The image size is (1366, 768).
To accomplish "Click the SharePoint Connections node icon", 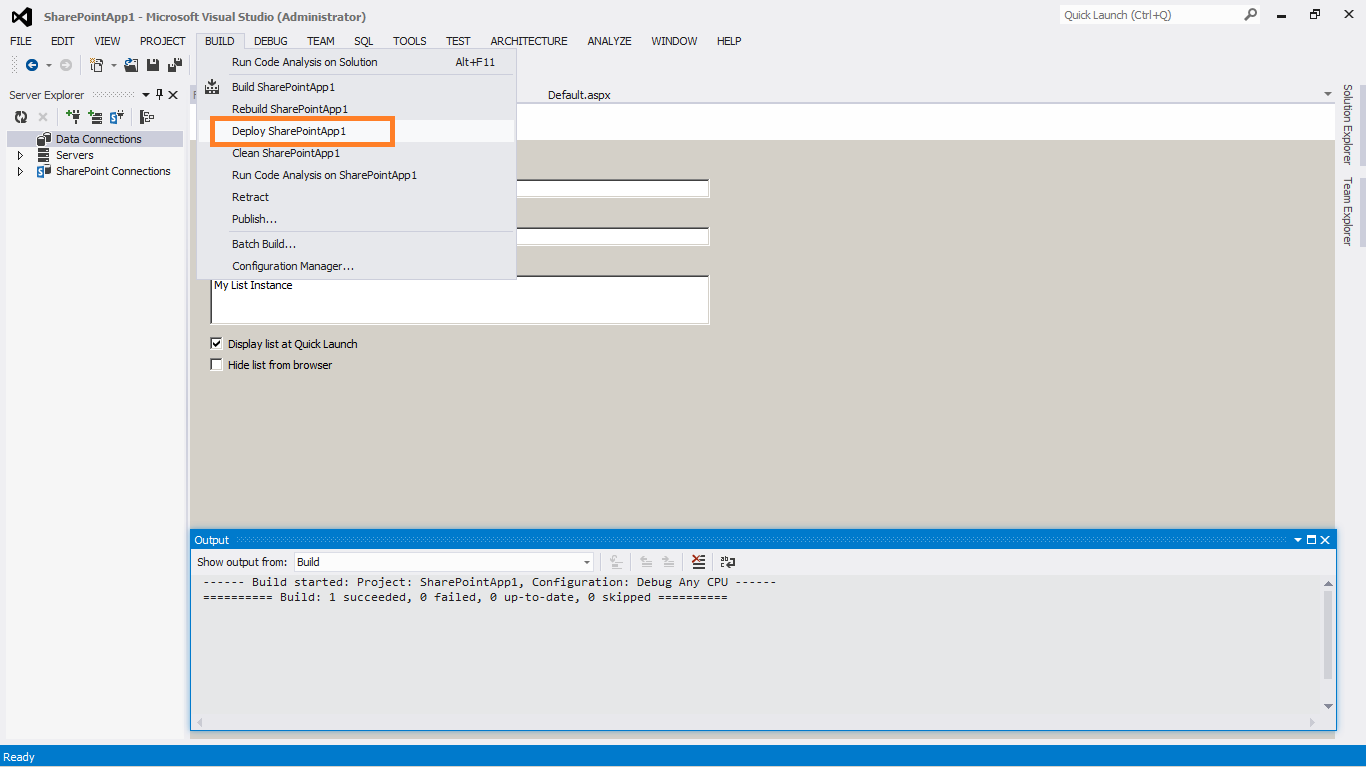I will (43, 171).
